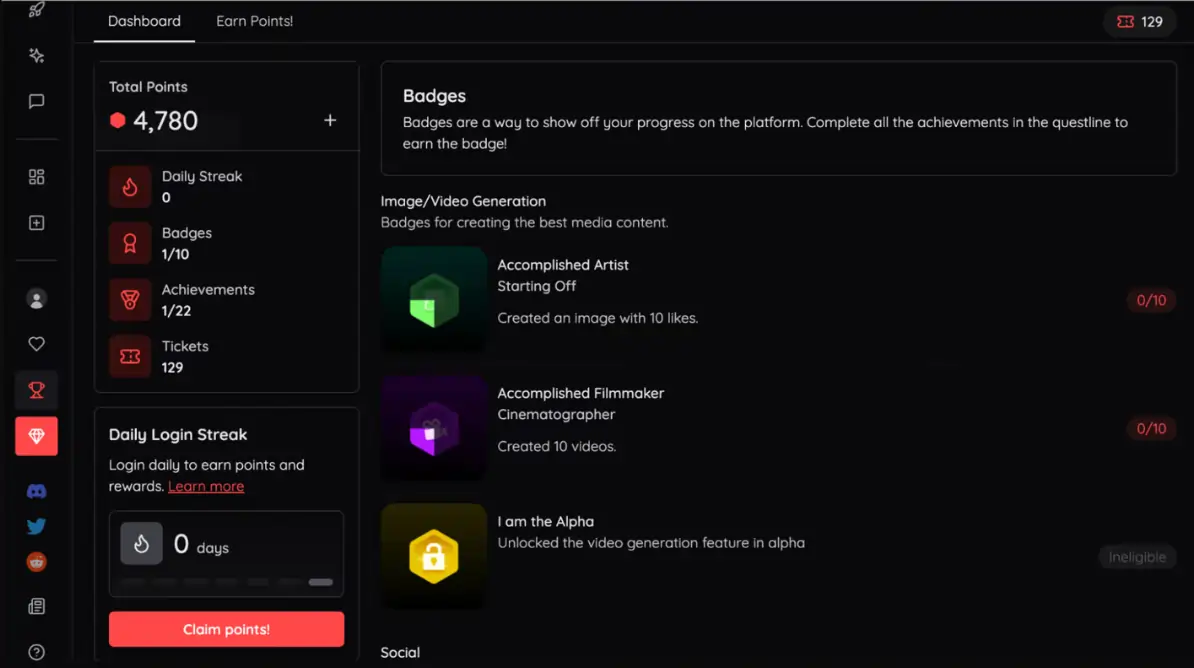This screenshot has width=1194, height=668.
Task: Click the daily login streak progress bar
Action: 226,582
